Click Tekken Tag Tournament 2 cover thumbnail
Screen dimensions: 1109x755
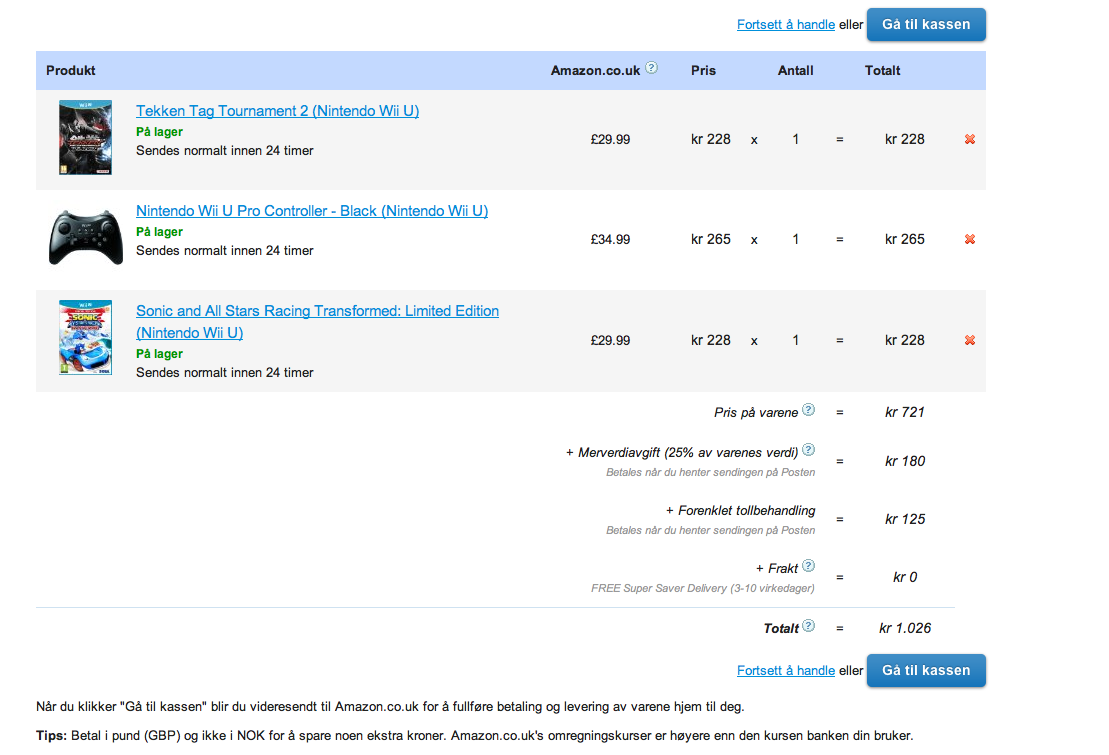(86, 137)
